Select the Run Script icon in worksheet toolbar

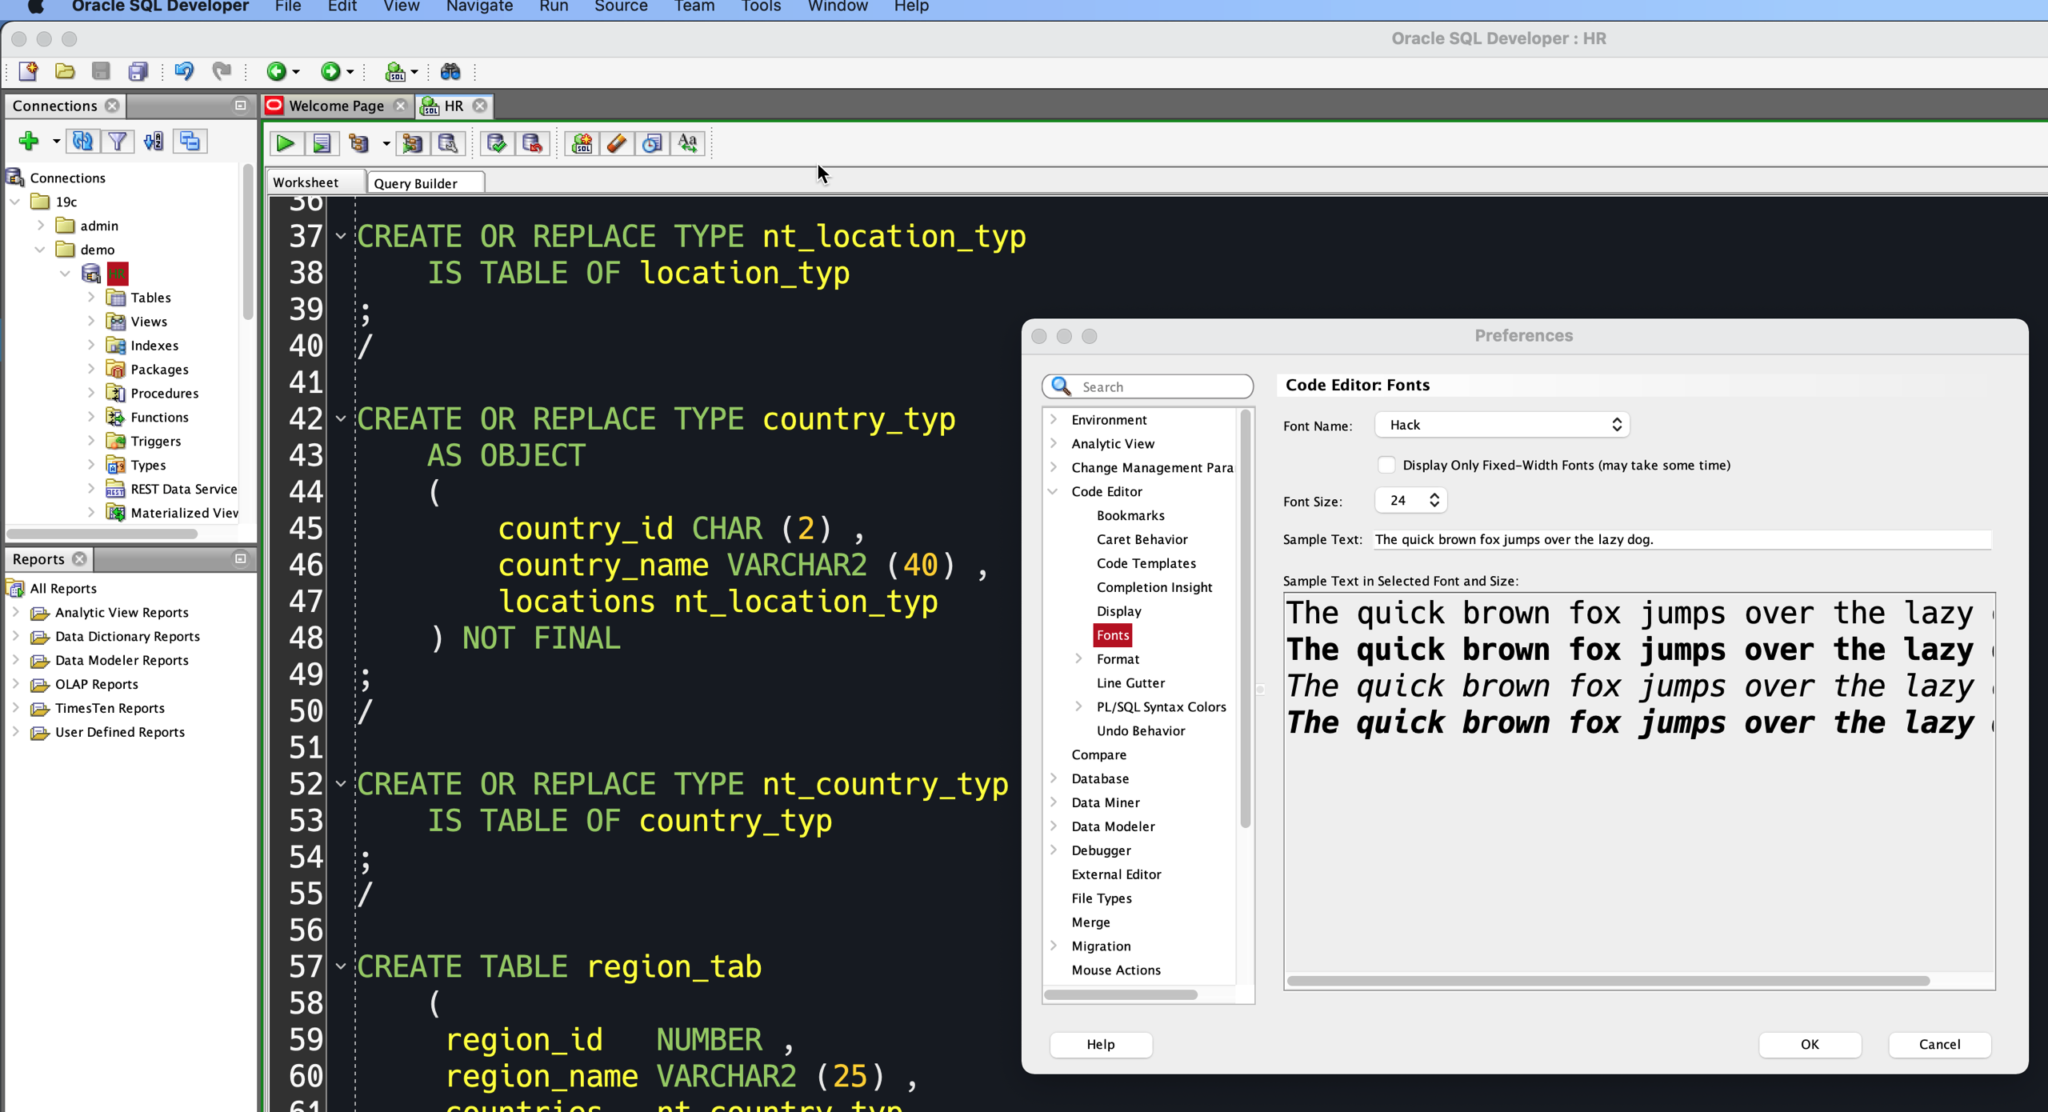[322, 143]
